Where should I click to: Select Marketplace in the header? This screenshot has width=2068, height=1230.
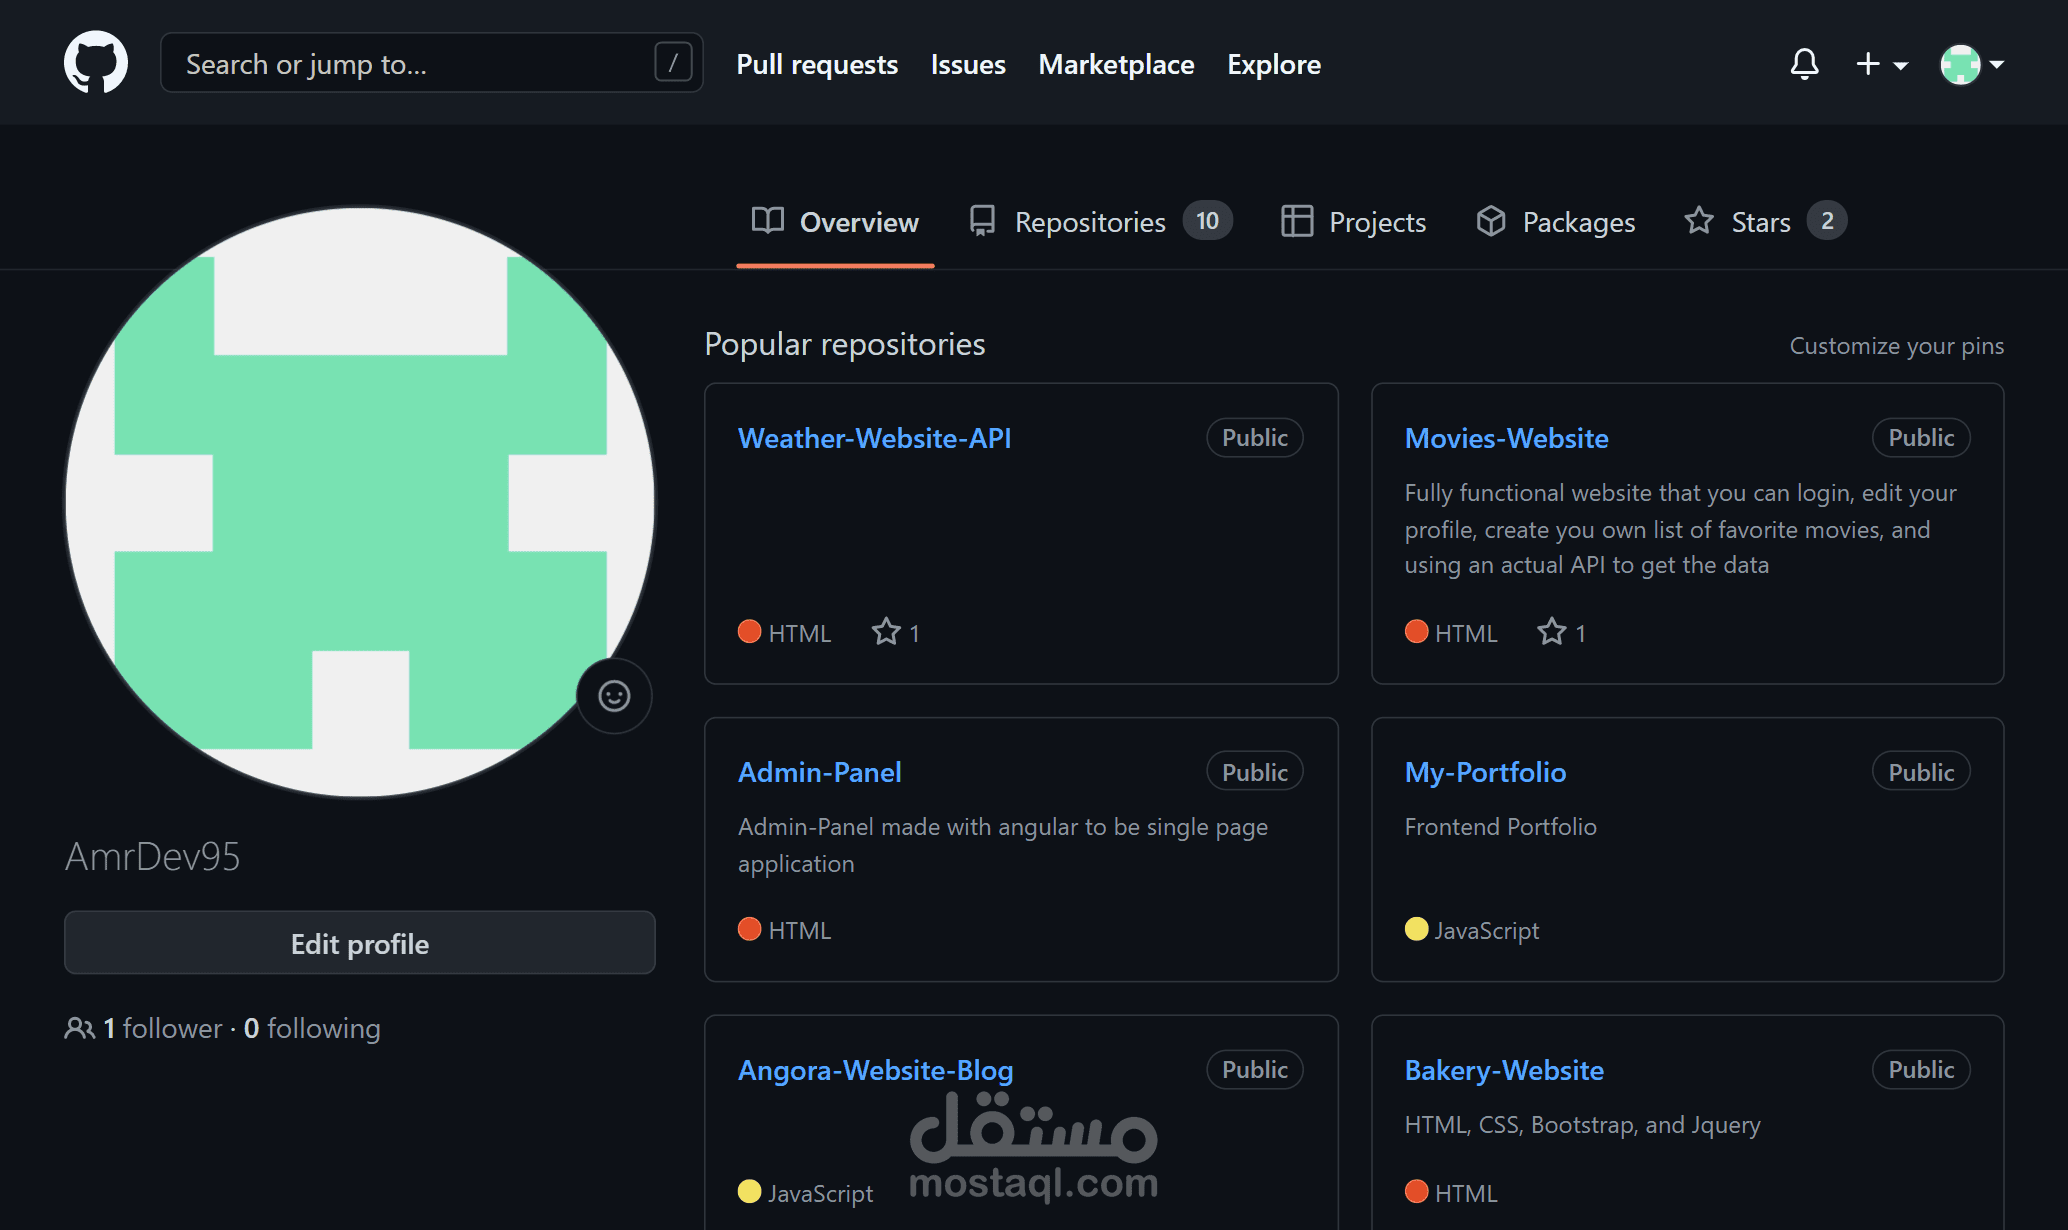point(1116,64)
